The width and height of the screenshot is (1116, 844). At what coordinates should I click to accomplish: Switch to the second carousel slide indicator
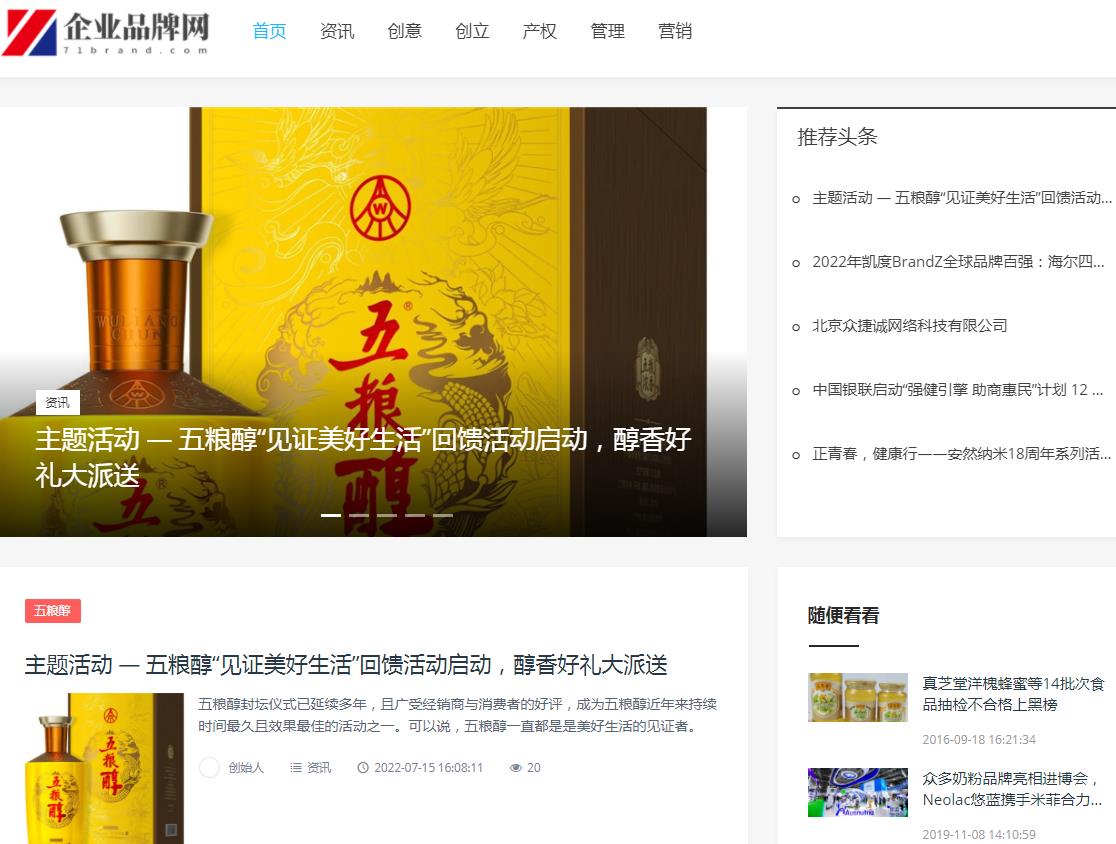[x=359, y=515]
